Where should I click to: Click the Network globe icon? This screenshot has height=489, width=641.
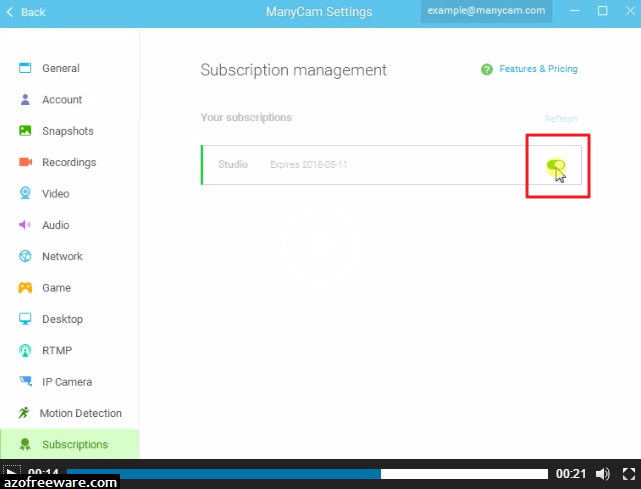point(25,256)
